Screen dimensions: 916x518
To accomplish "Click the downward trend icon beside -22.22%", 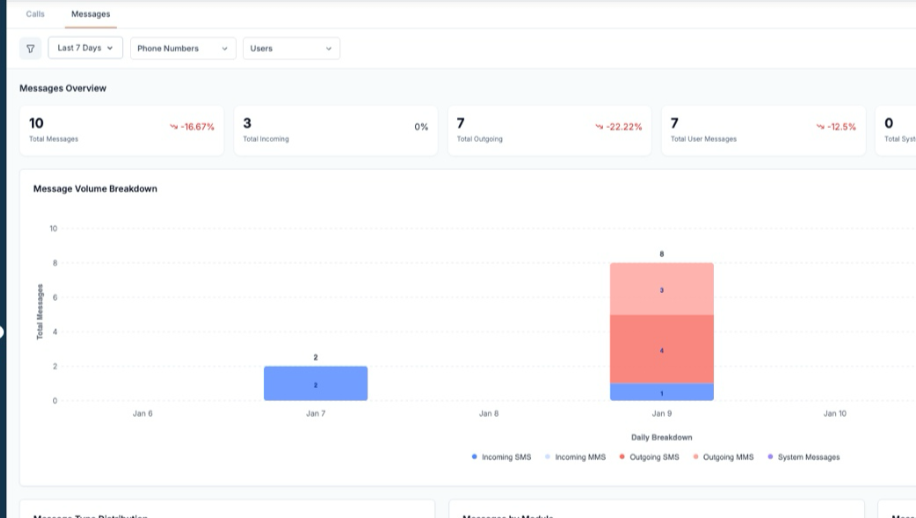I will (599, 127).
